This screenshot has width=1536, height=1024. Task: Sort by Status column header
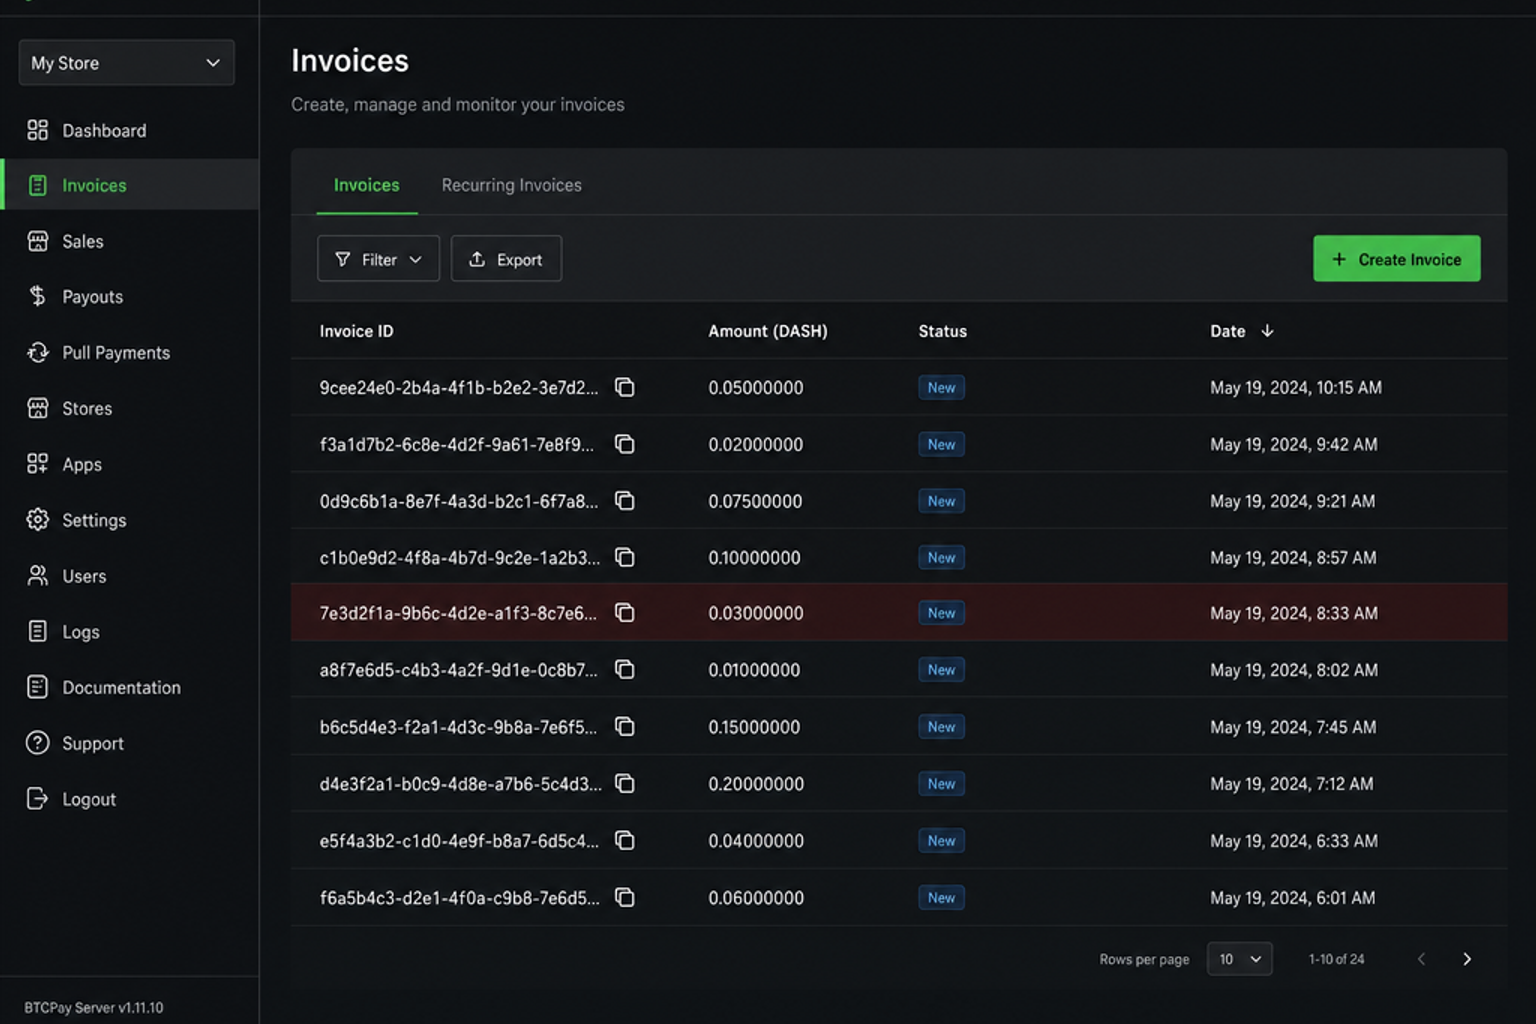942,331
